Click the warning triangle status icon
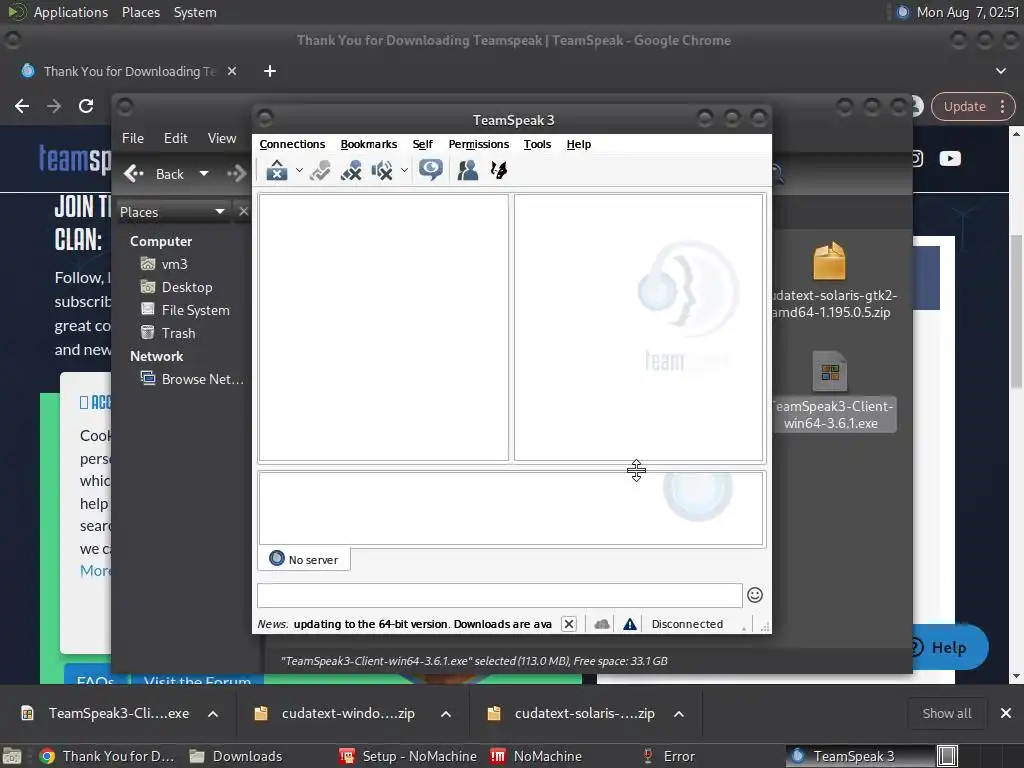Viewport: 1024px width, 768px height. click(630, 624)
